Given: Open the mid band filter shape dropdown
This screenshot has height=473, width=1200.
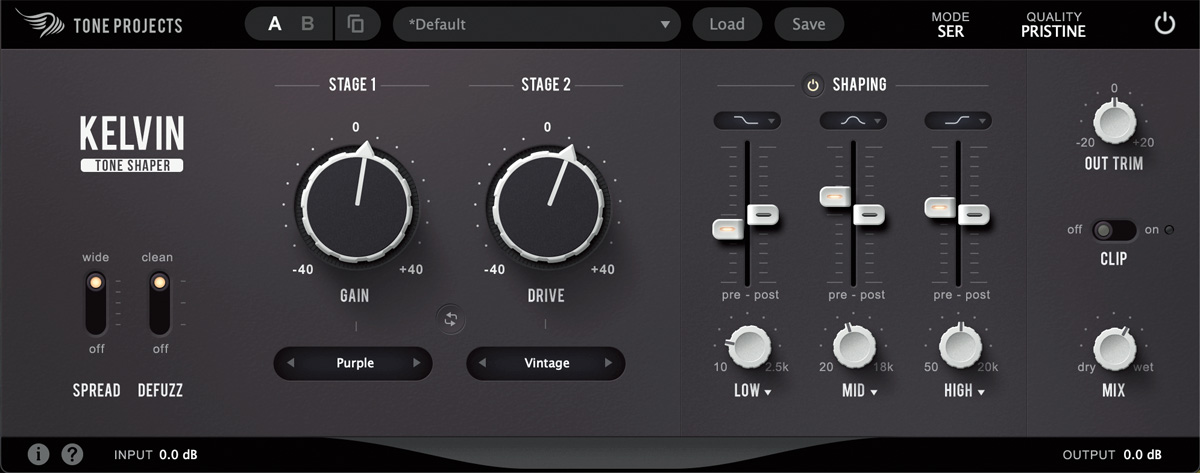Looking at the screenshot, I should point(853,120).
